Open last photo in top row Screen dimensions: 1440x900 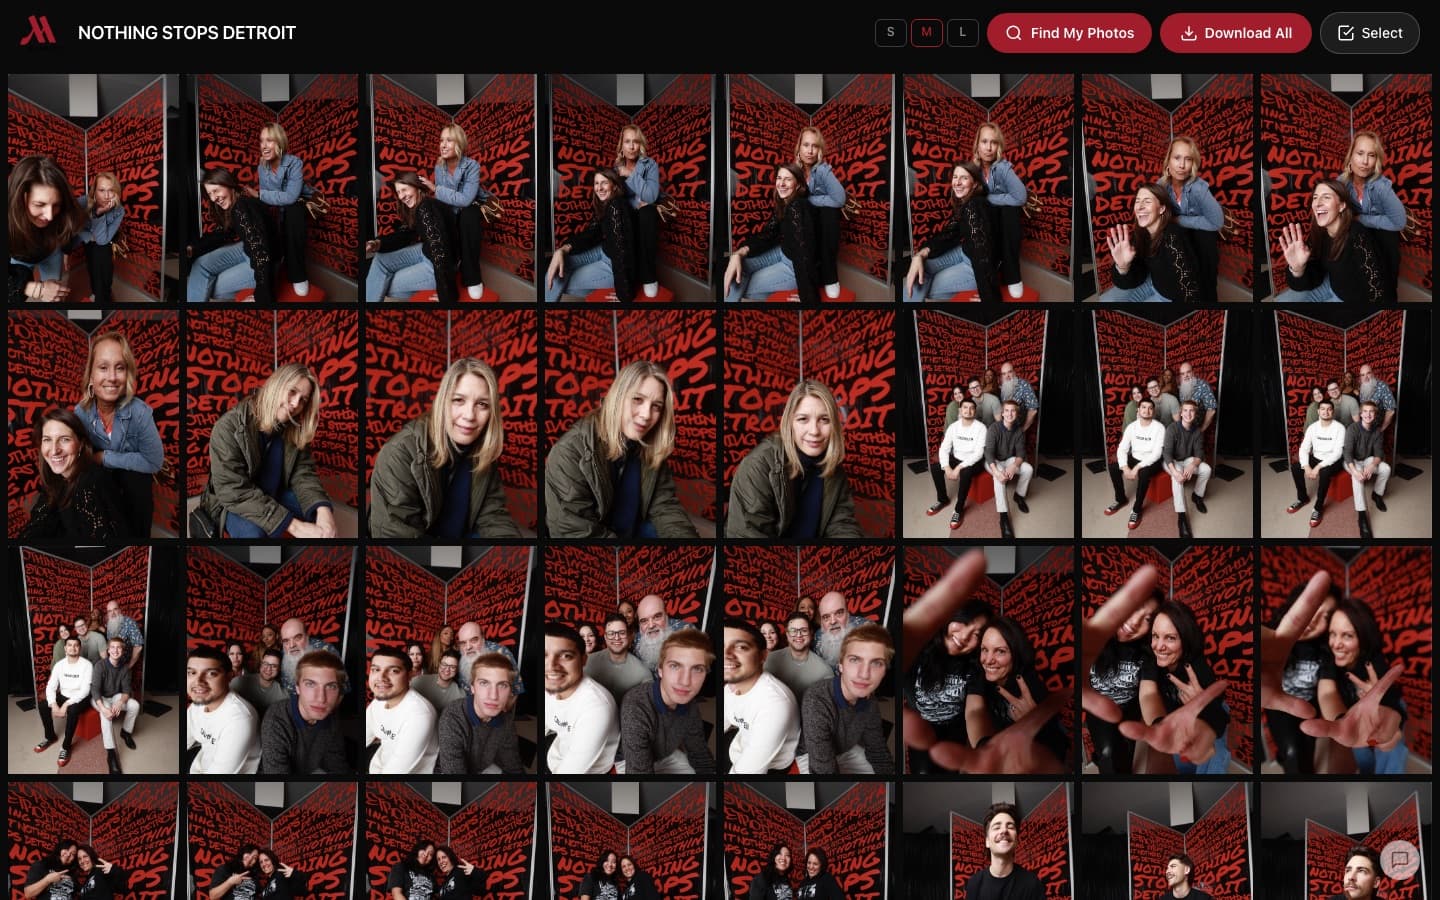[x=1346, y=188]
